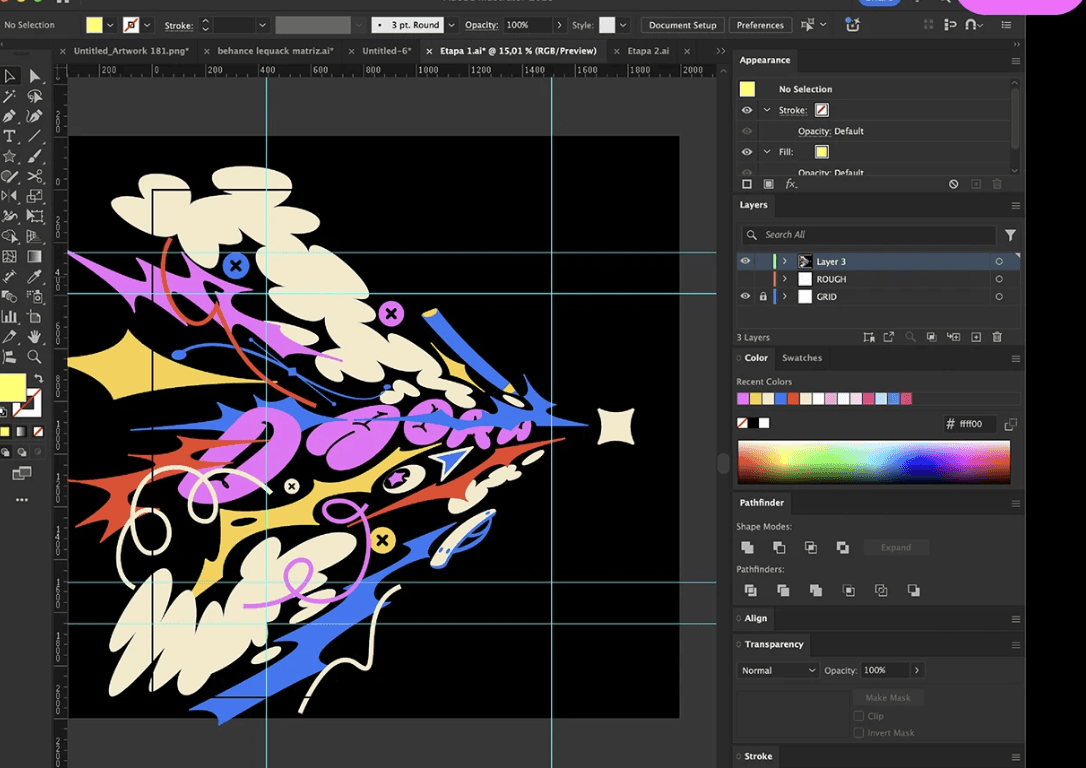
Task: Select the Direct Selection tool
Action: point(34,76)
